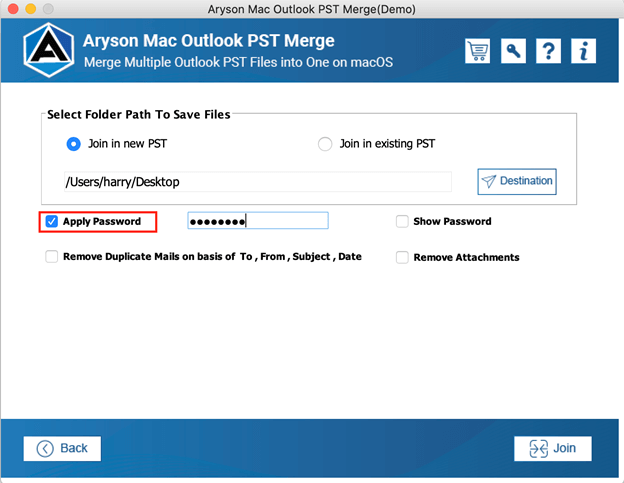Minimize window with yellow button
The height and width of the screenshot is (483, 624).
pyautogui.click(x=31, y=8)
